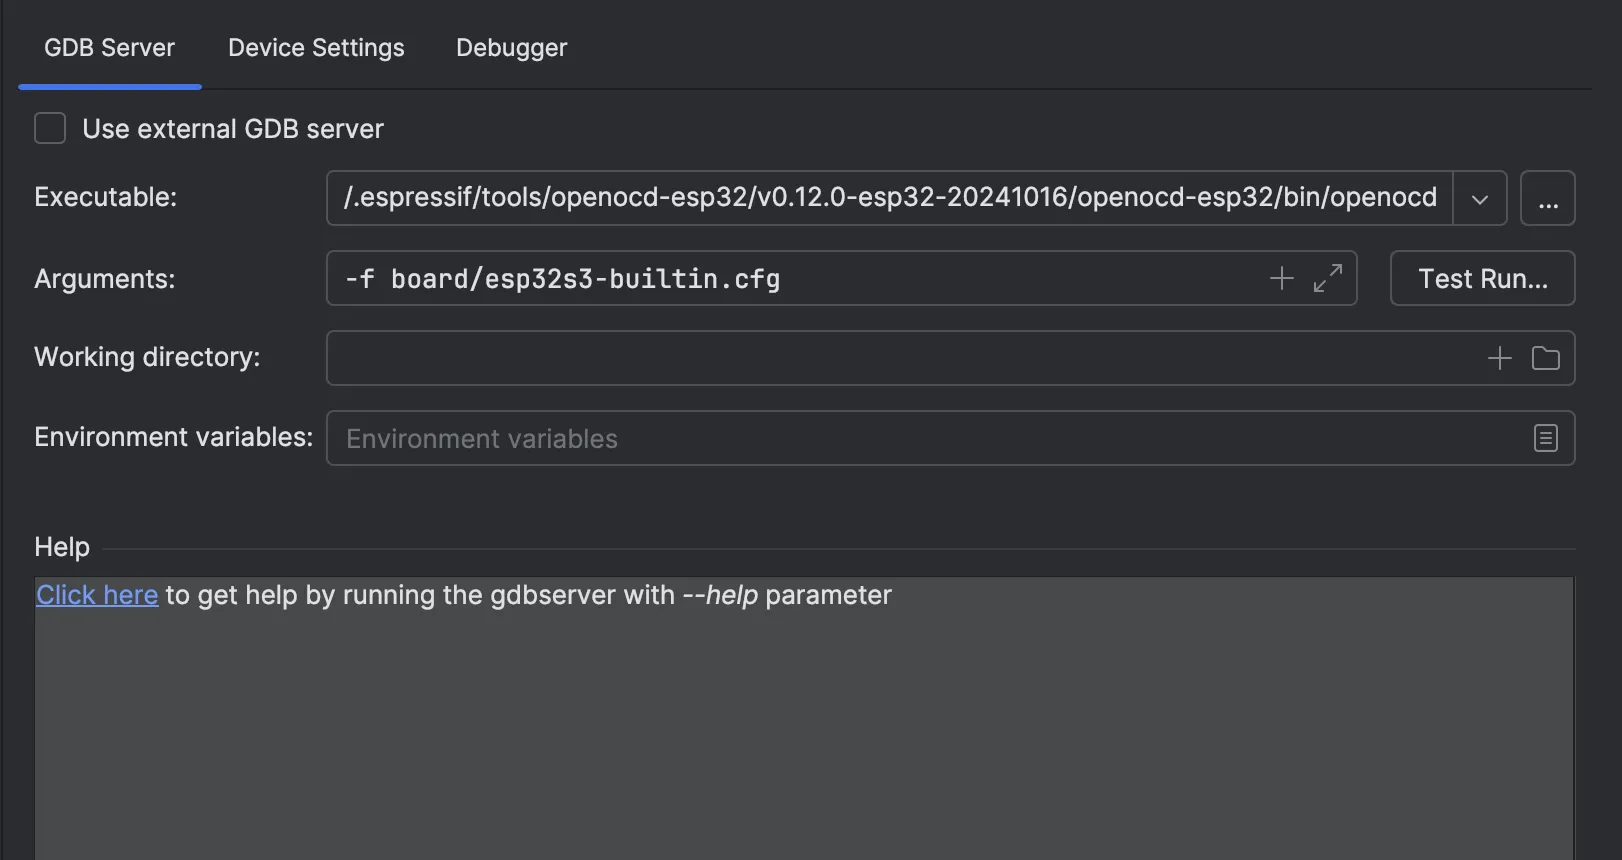Expand the Arguments field editor
Image resolution: width=1622 pixels, height=860 pixels.
[1327, 278]
